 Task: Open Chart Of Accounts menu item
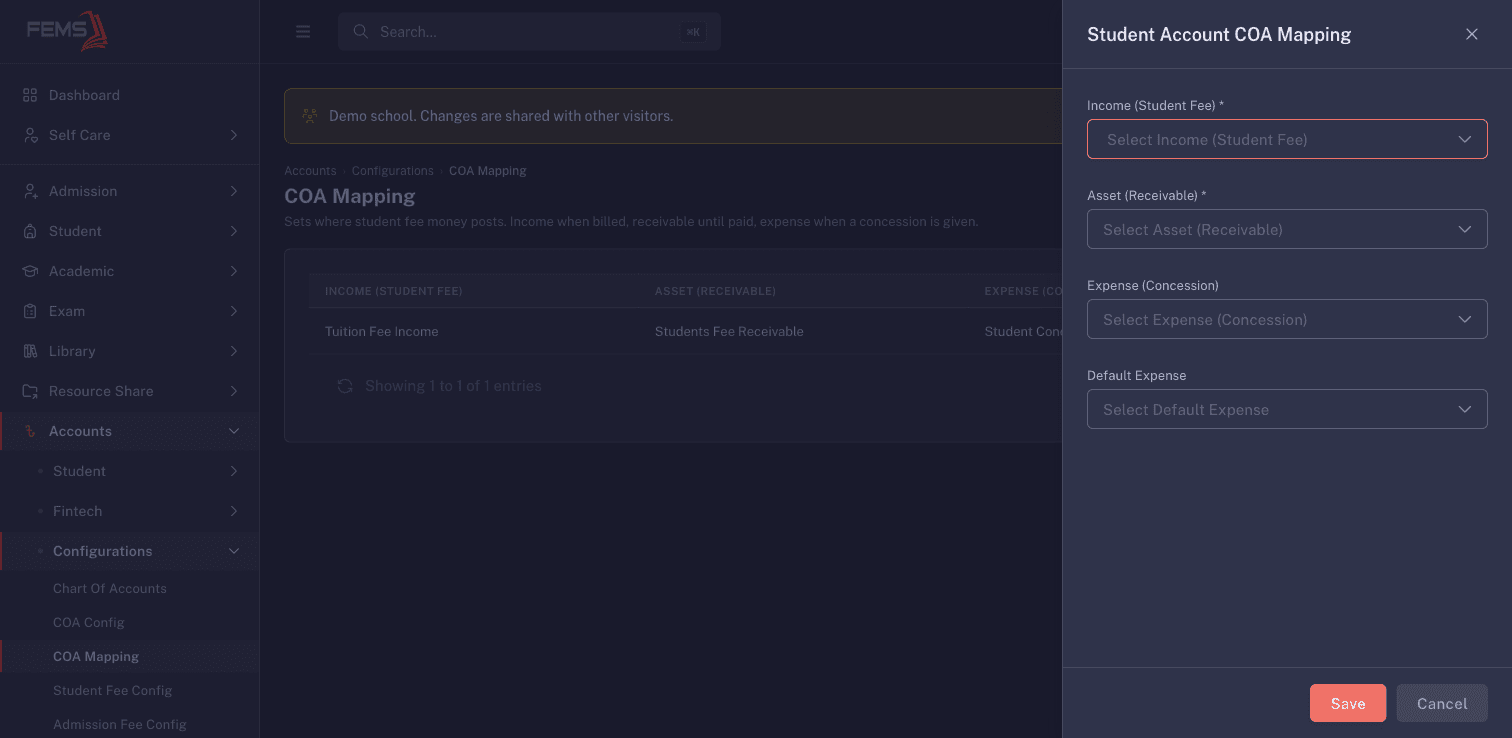click(x=110, y=589)
